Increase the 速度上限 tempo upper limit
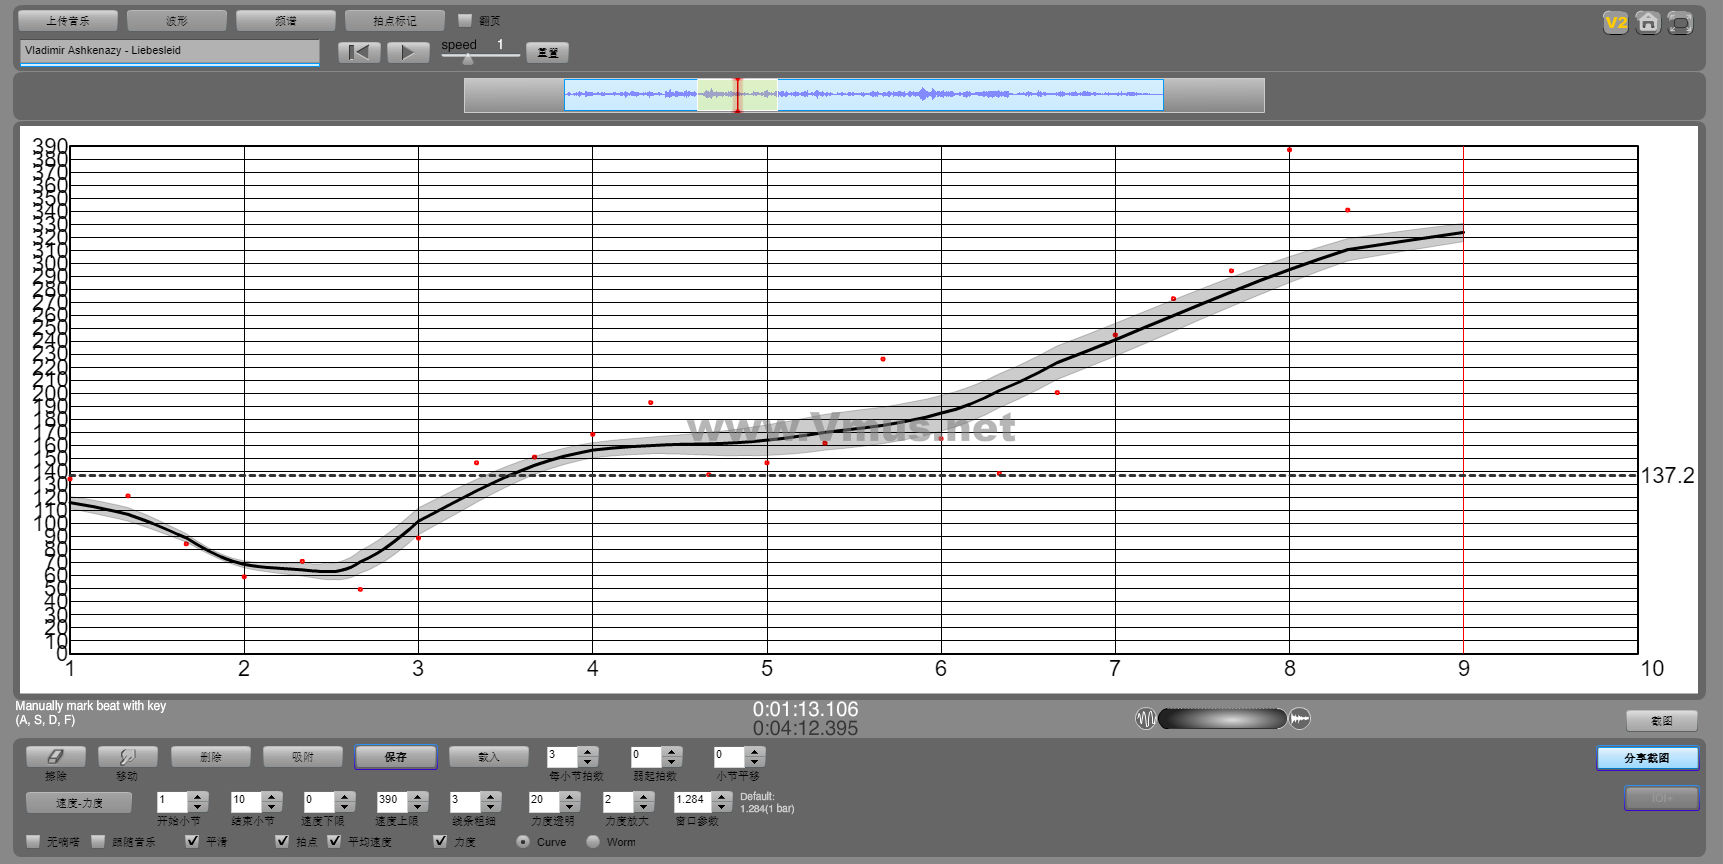 point(419,796)
